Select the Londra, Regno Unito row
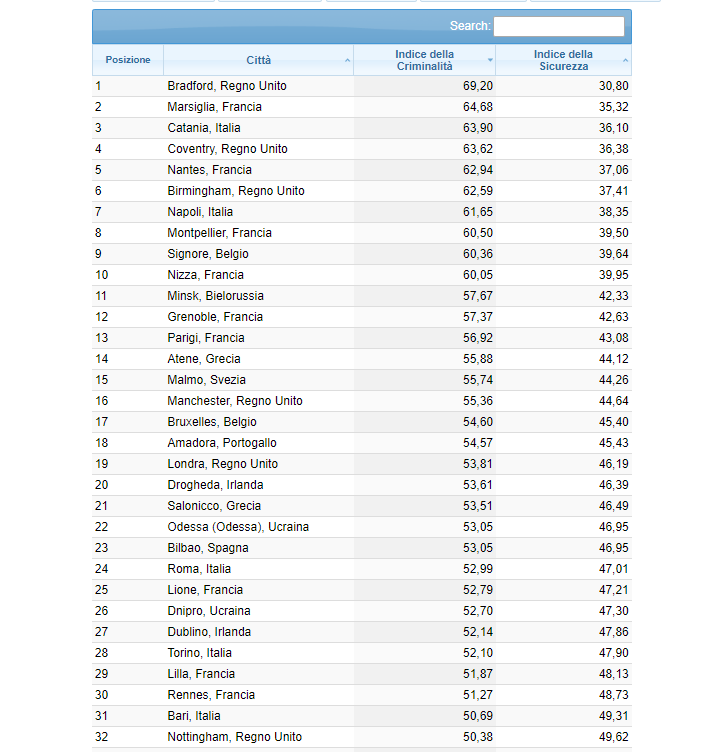 point(221,464)
